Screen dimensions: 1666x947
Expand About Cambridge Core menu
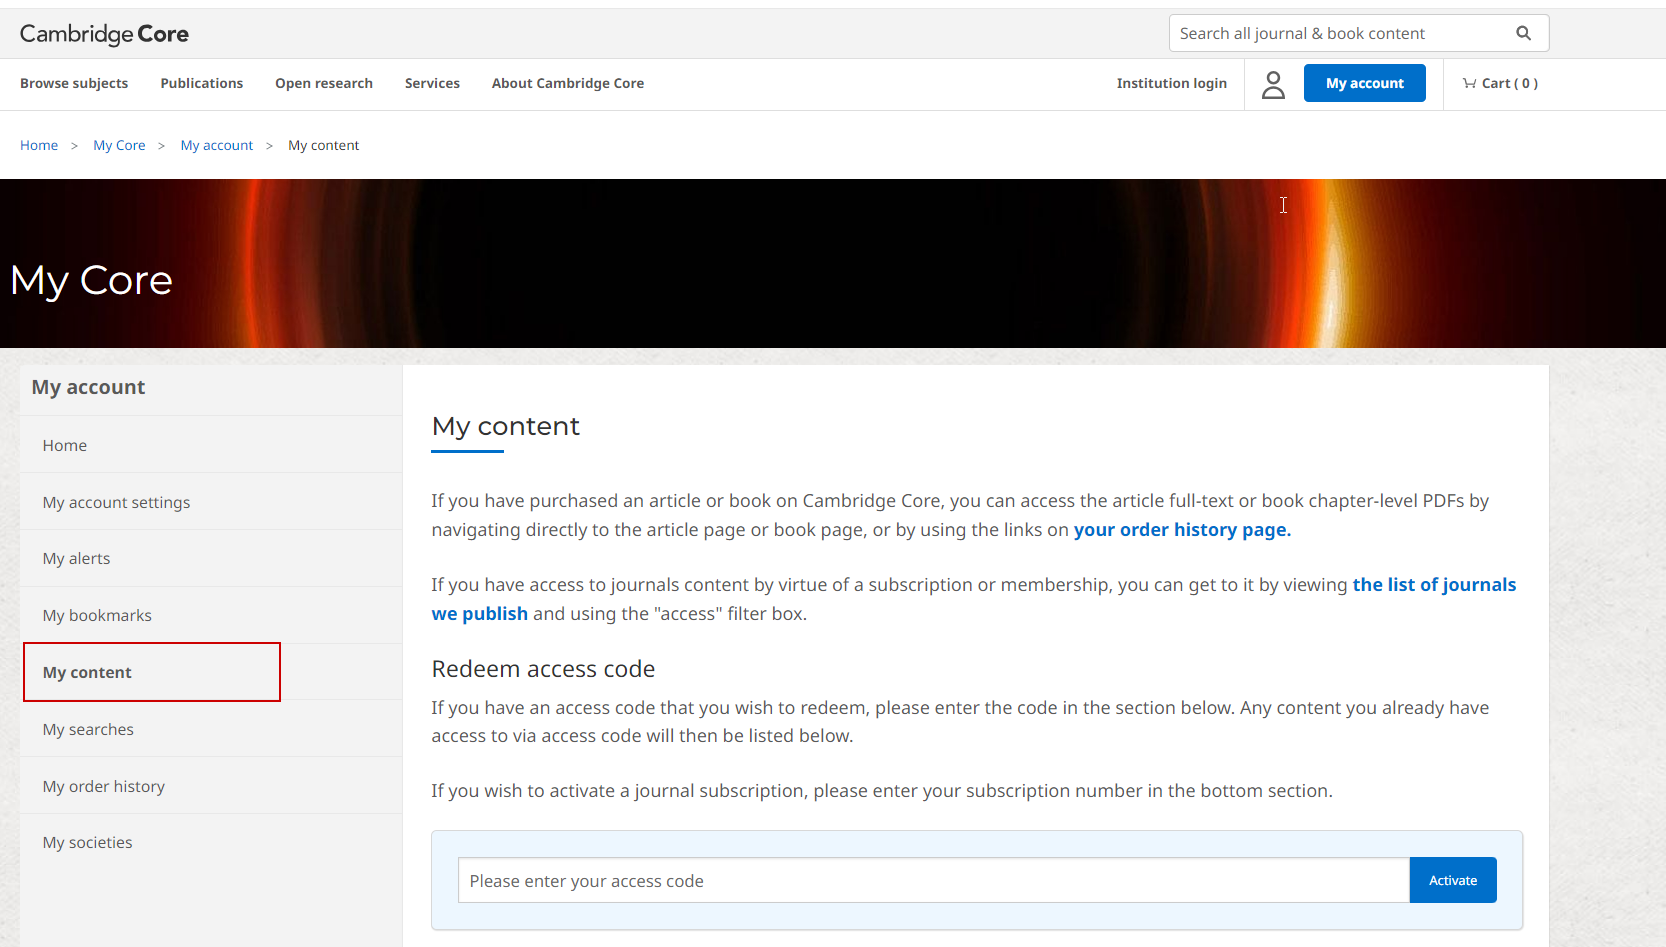(567, 83)
